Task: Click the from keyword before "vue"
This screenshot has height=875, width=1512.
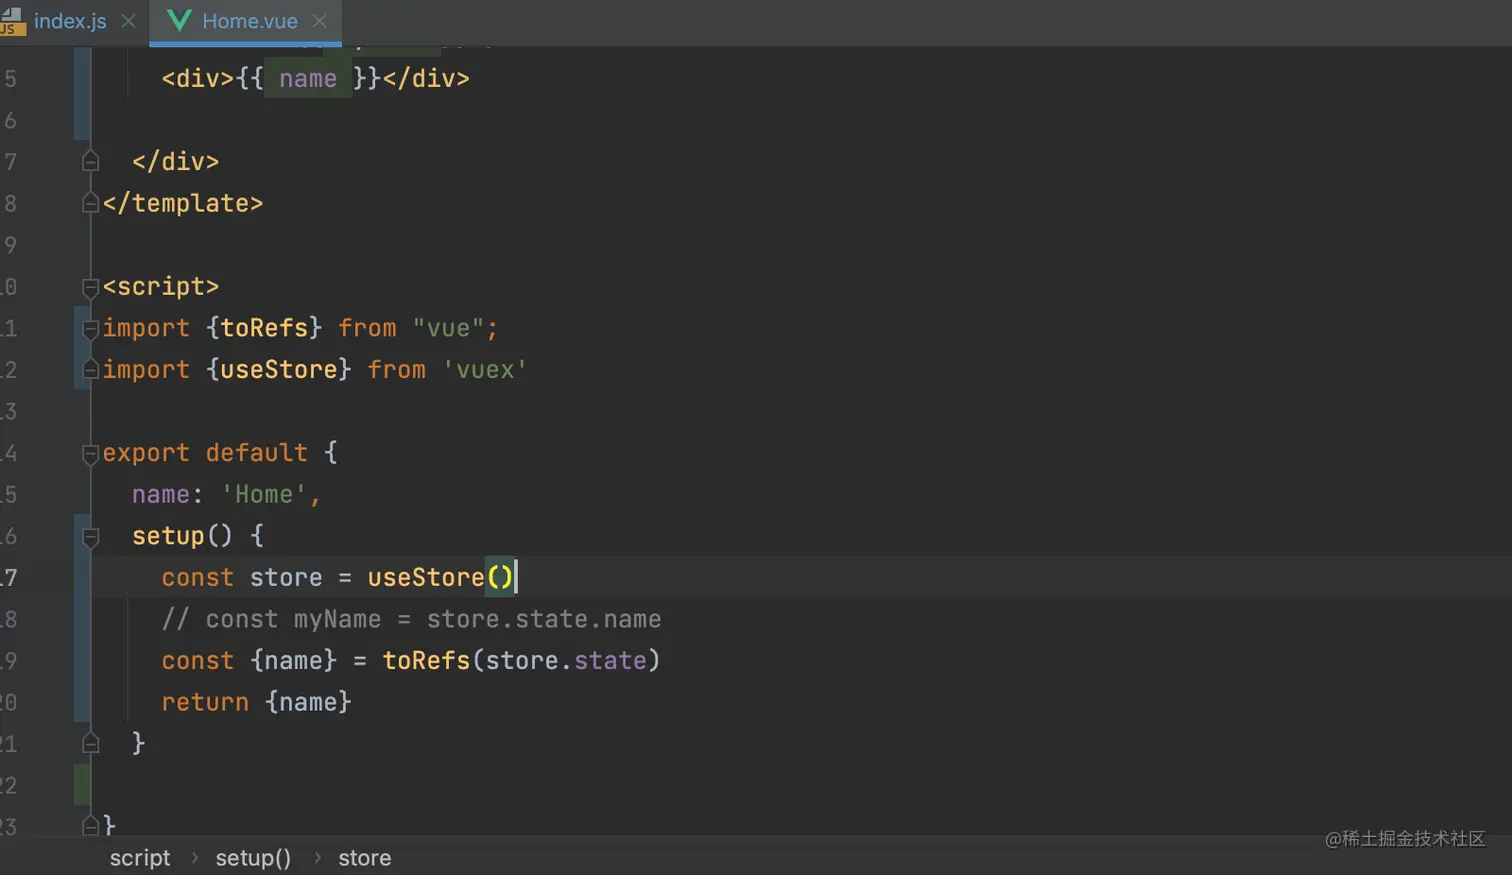Action: [x=367, y=328]
